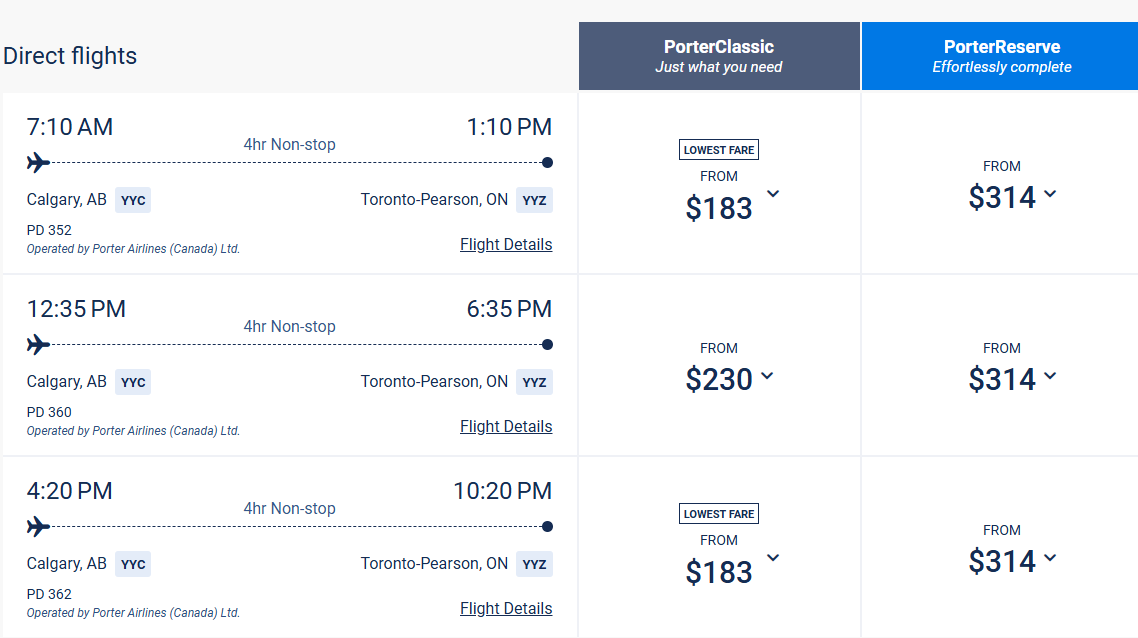
Task: Expand $314 PorterReserve fare for PD 360
Action: coord(1050,376)
